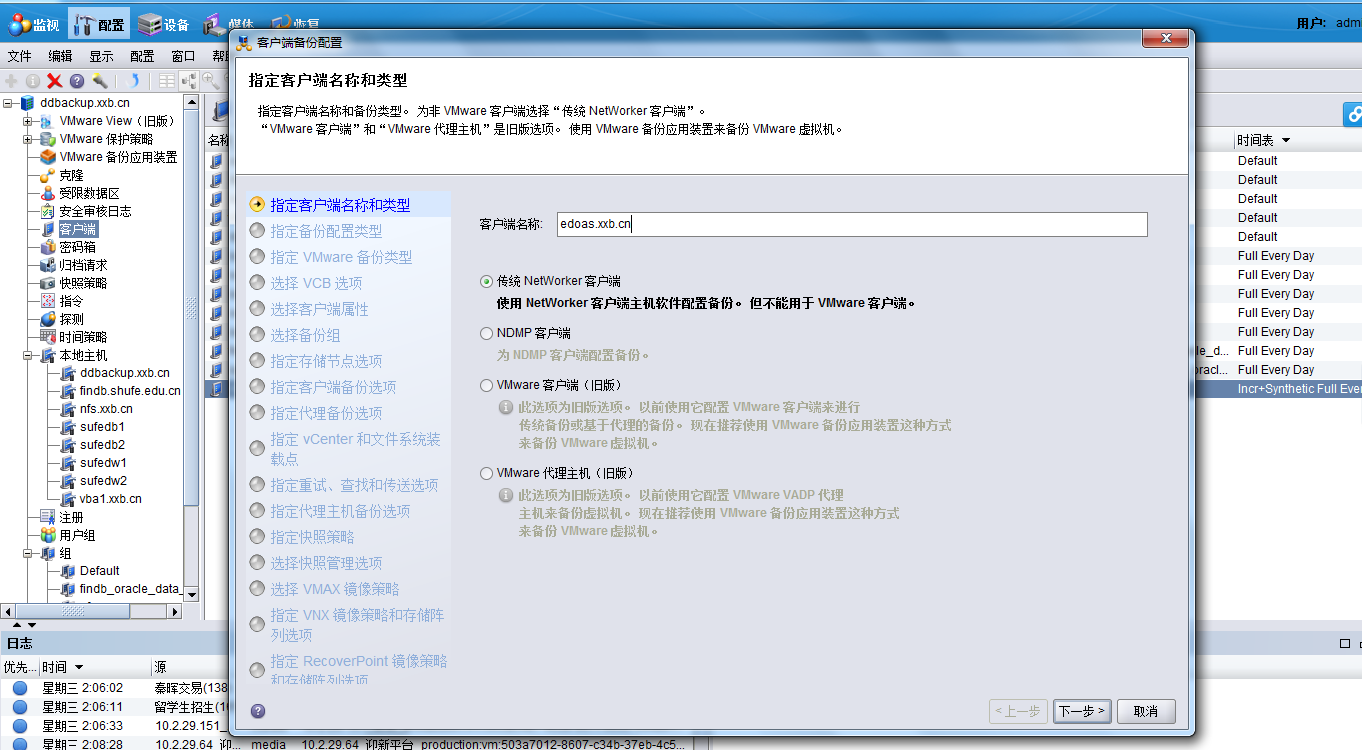Click the info properties toolbar icon
This screenshot has height=750, width=1362.
(x=33, y=81)
